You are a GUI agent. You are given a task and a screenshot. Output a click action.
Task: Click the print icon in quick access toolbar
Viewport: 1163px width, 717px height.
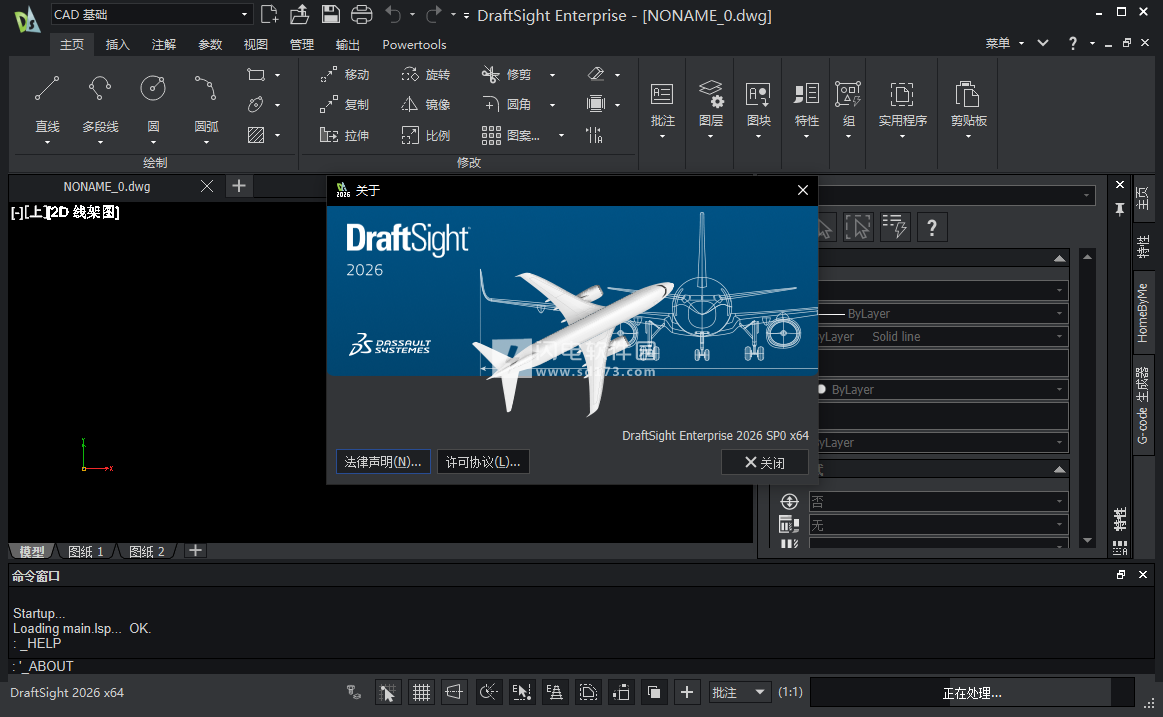(361, 14)
